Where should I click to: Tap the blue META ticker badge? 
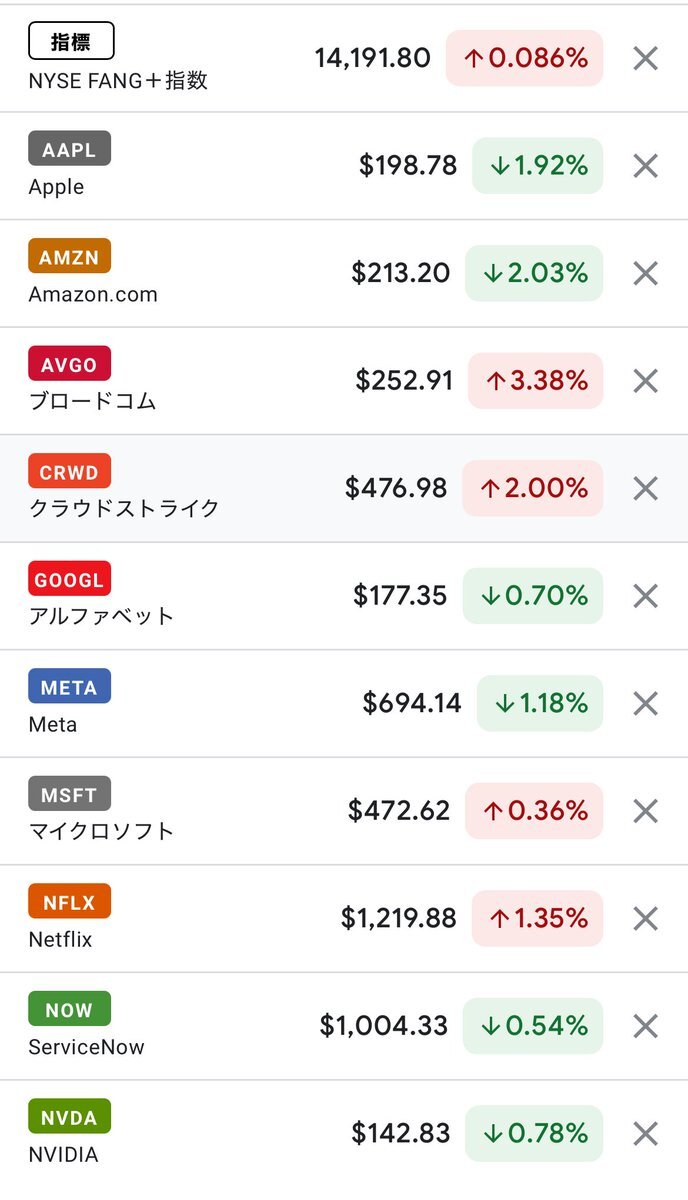click(69, 687)
